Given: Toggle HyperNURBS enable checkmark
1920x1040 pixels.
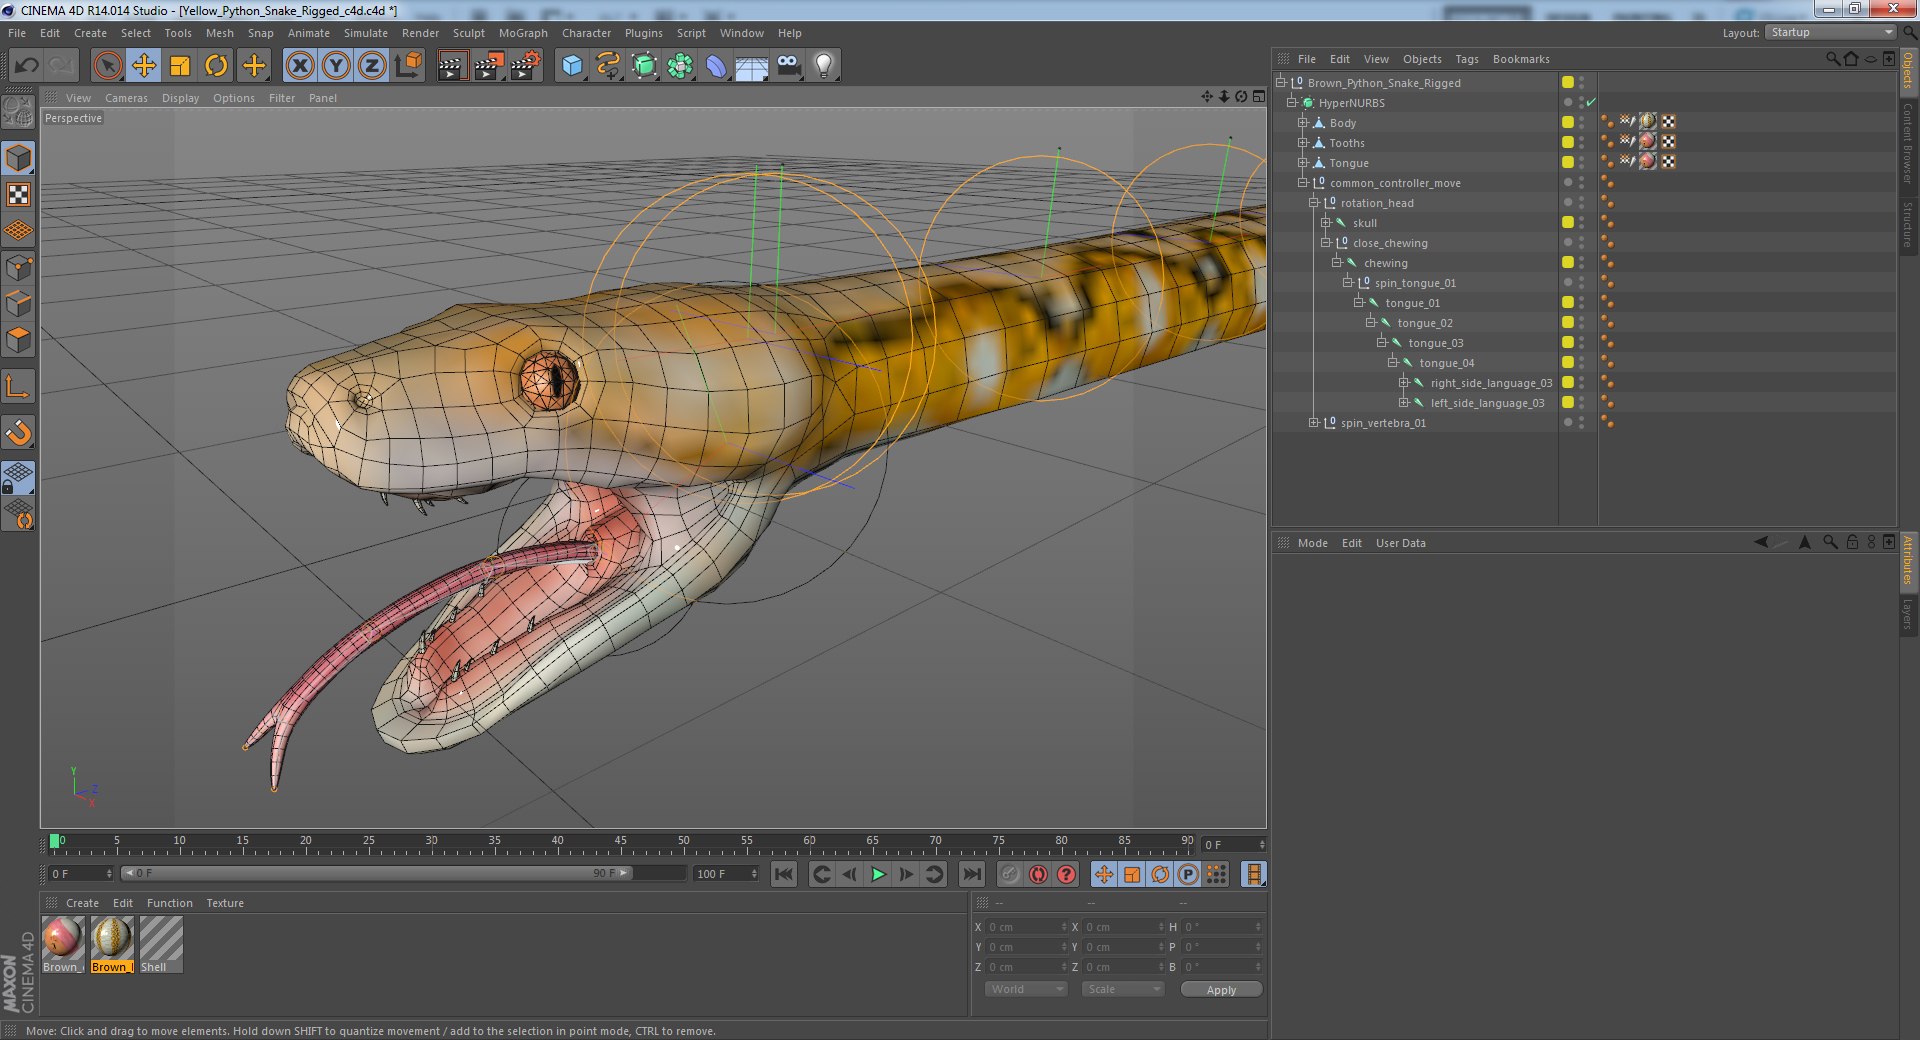Looking at the screenshot, I should tap(1591, 102).
